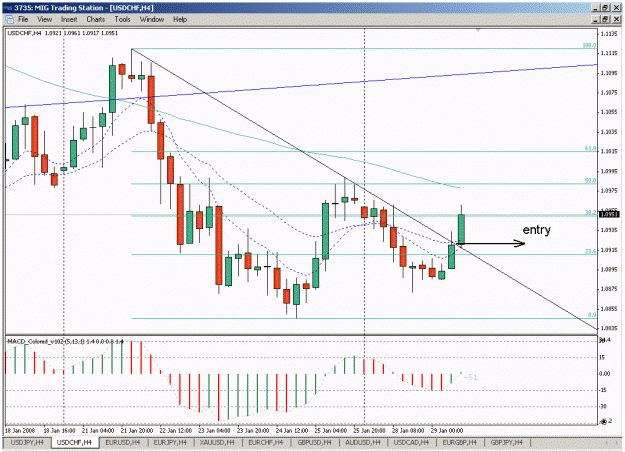Image resolution: width=625 pixels, height=452 pixels.
Task: Click the 1.0835 price axis value
Action: 609,328
